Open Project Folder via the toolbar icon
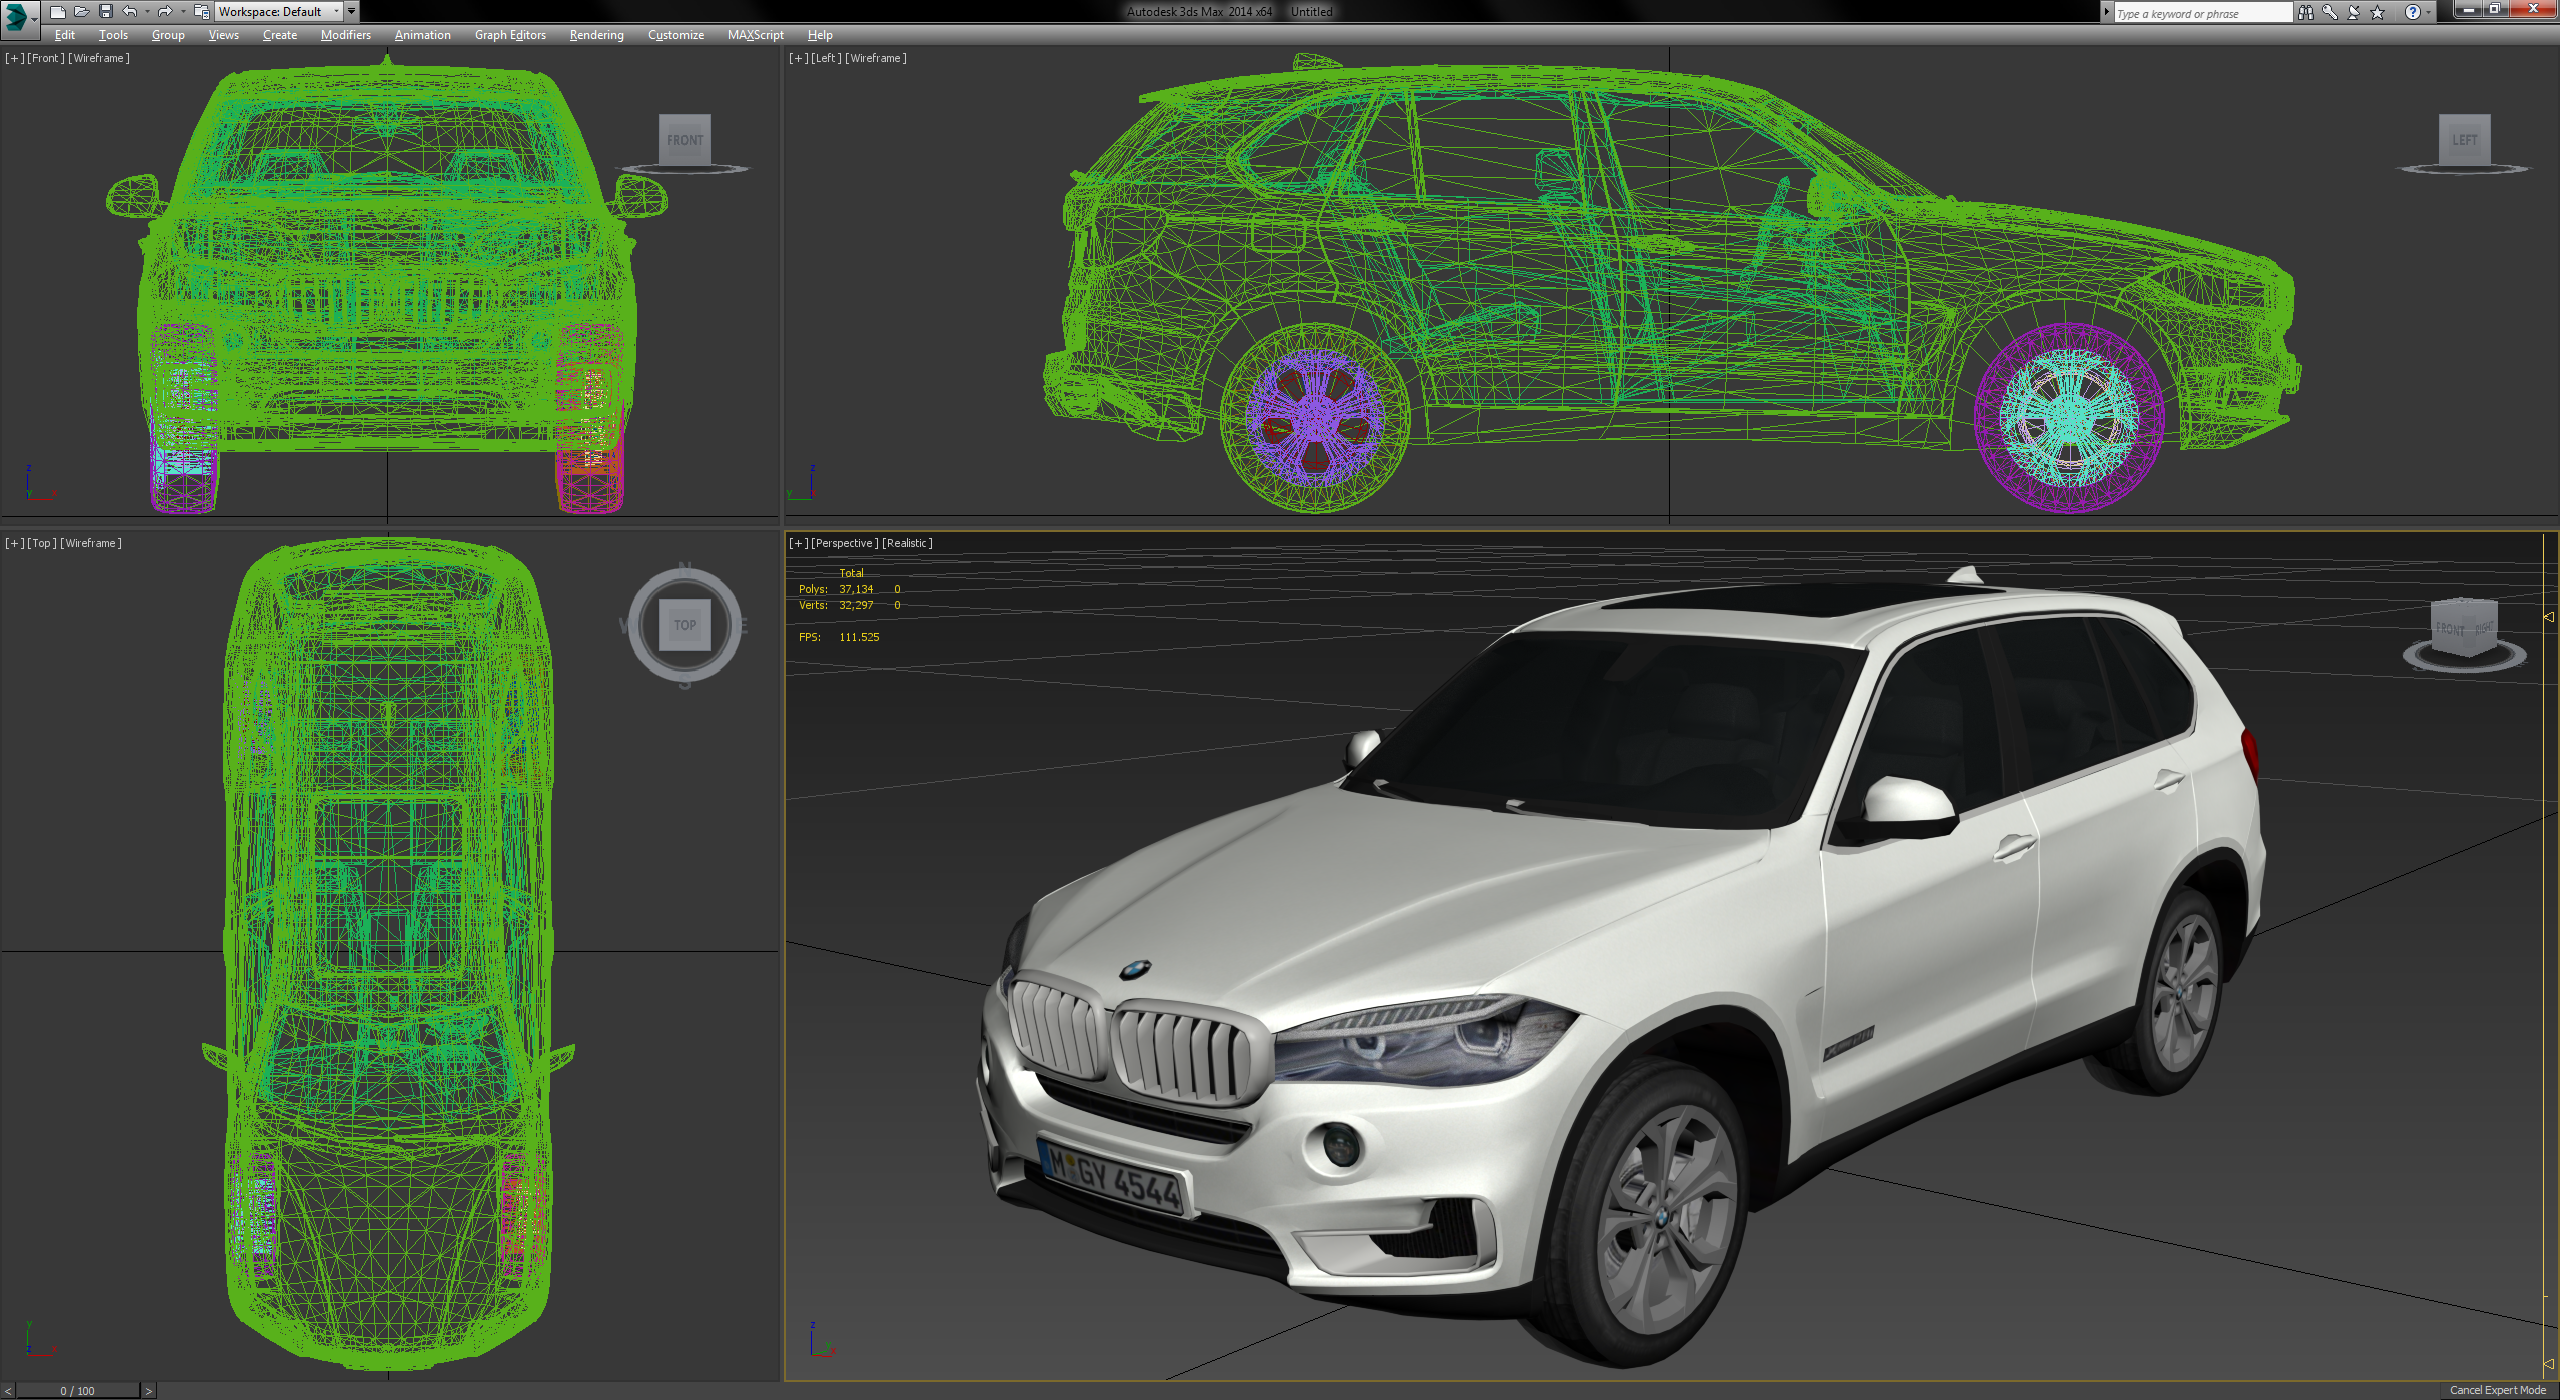Screen dimensions: 2560x1400 point(201,11)
